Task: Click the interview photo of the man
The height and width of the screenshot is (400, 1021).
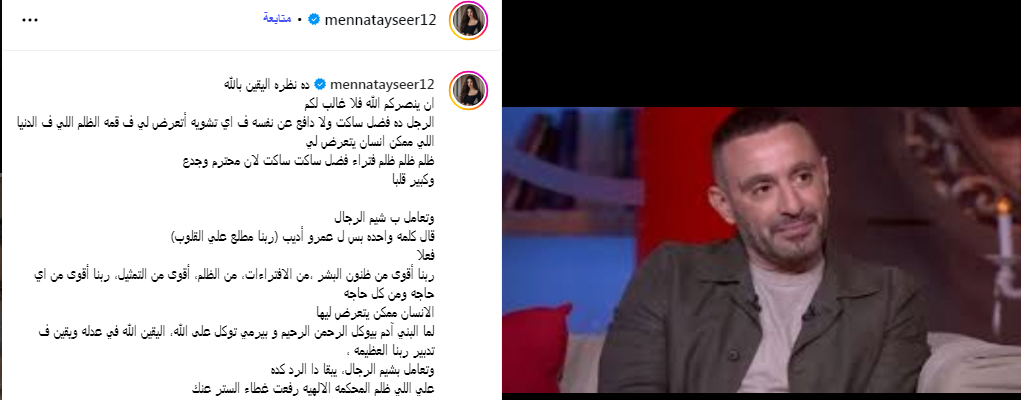Action: [762, 250]
